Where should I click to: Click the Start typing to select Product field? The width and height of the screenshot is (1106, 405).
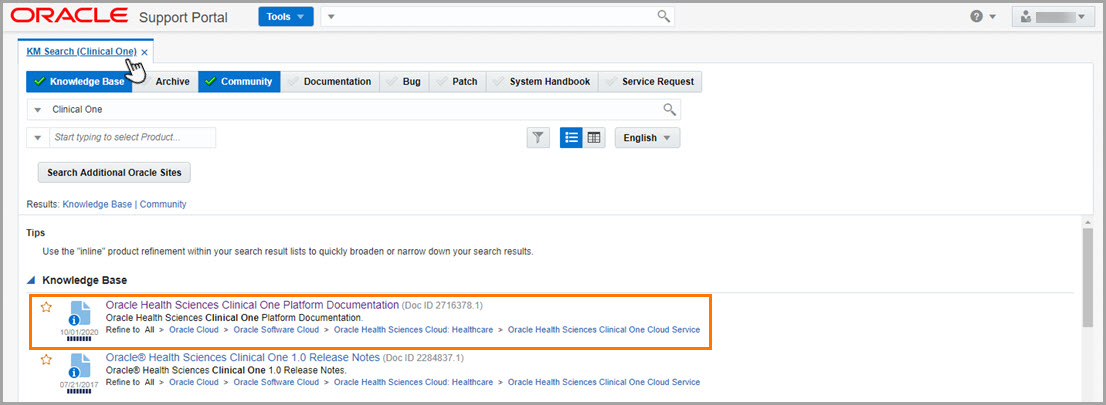[132, 138]
